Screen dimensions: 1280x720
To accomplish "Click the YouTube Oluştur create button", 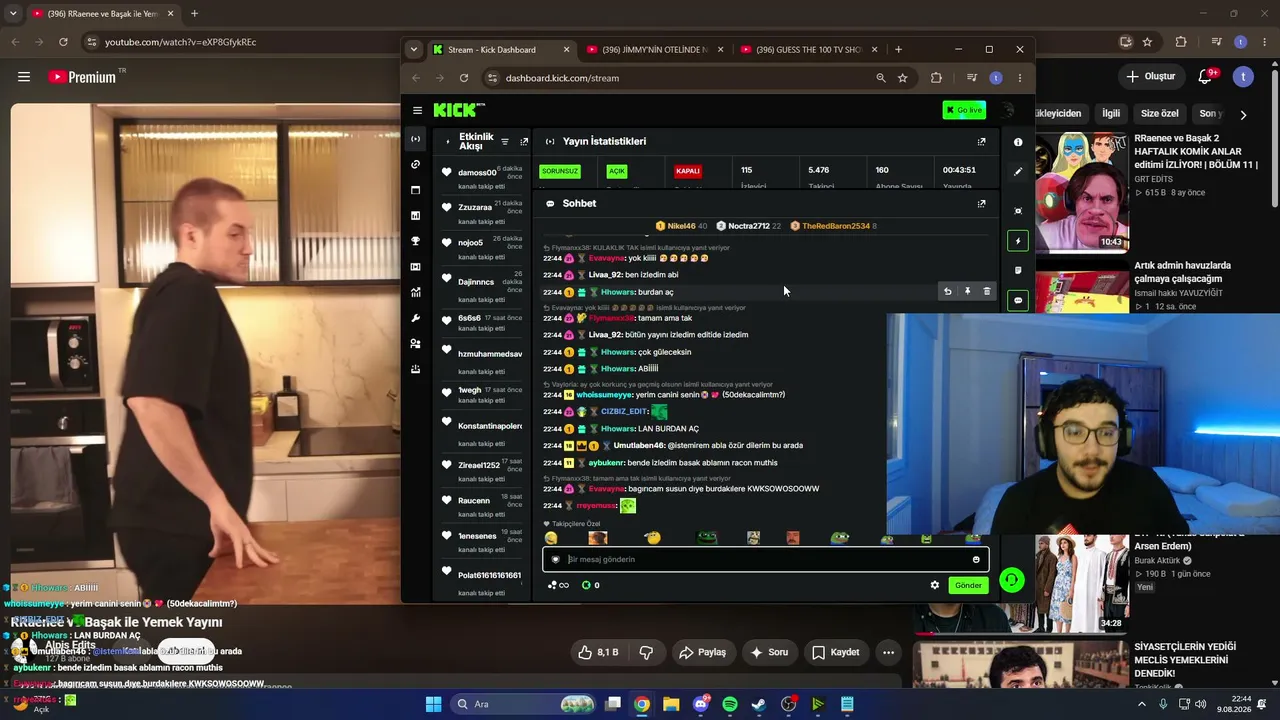I will [x=1151, y=76].
